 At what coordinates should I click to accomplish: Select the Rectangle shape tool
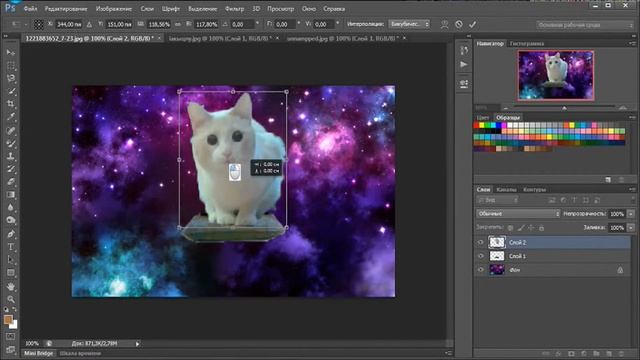point(11,273)
